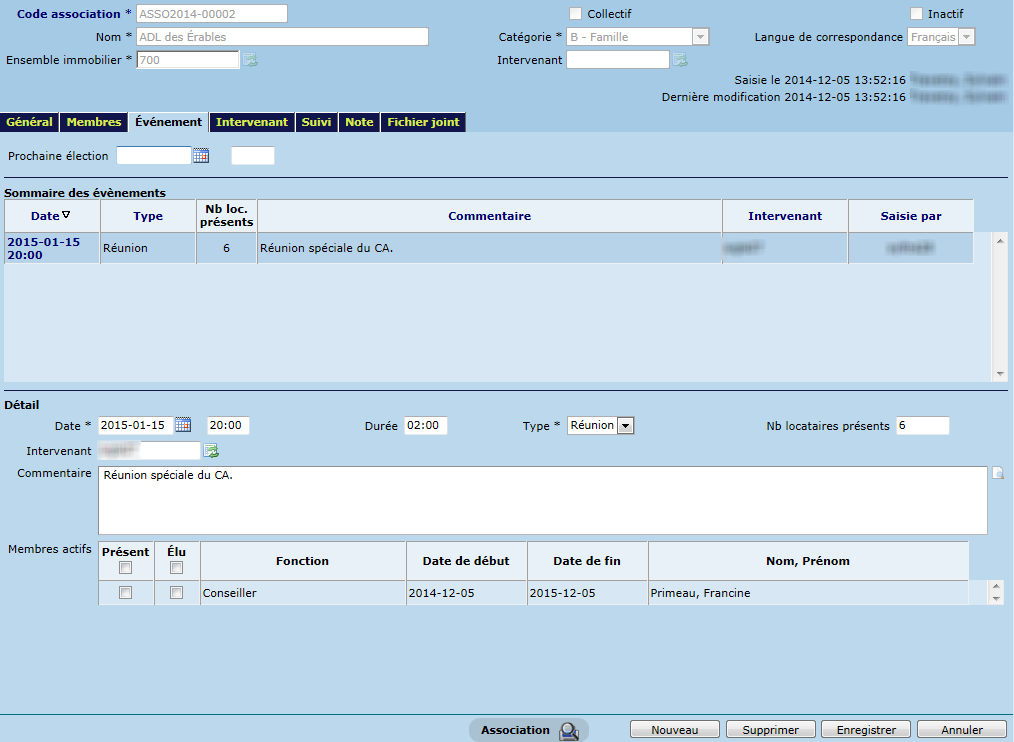Click the Association search magnifier icon
1014x742 pixels.
tap(569, 731)
